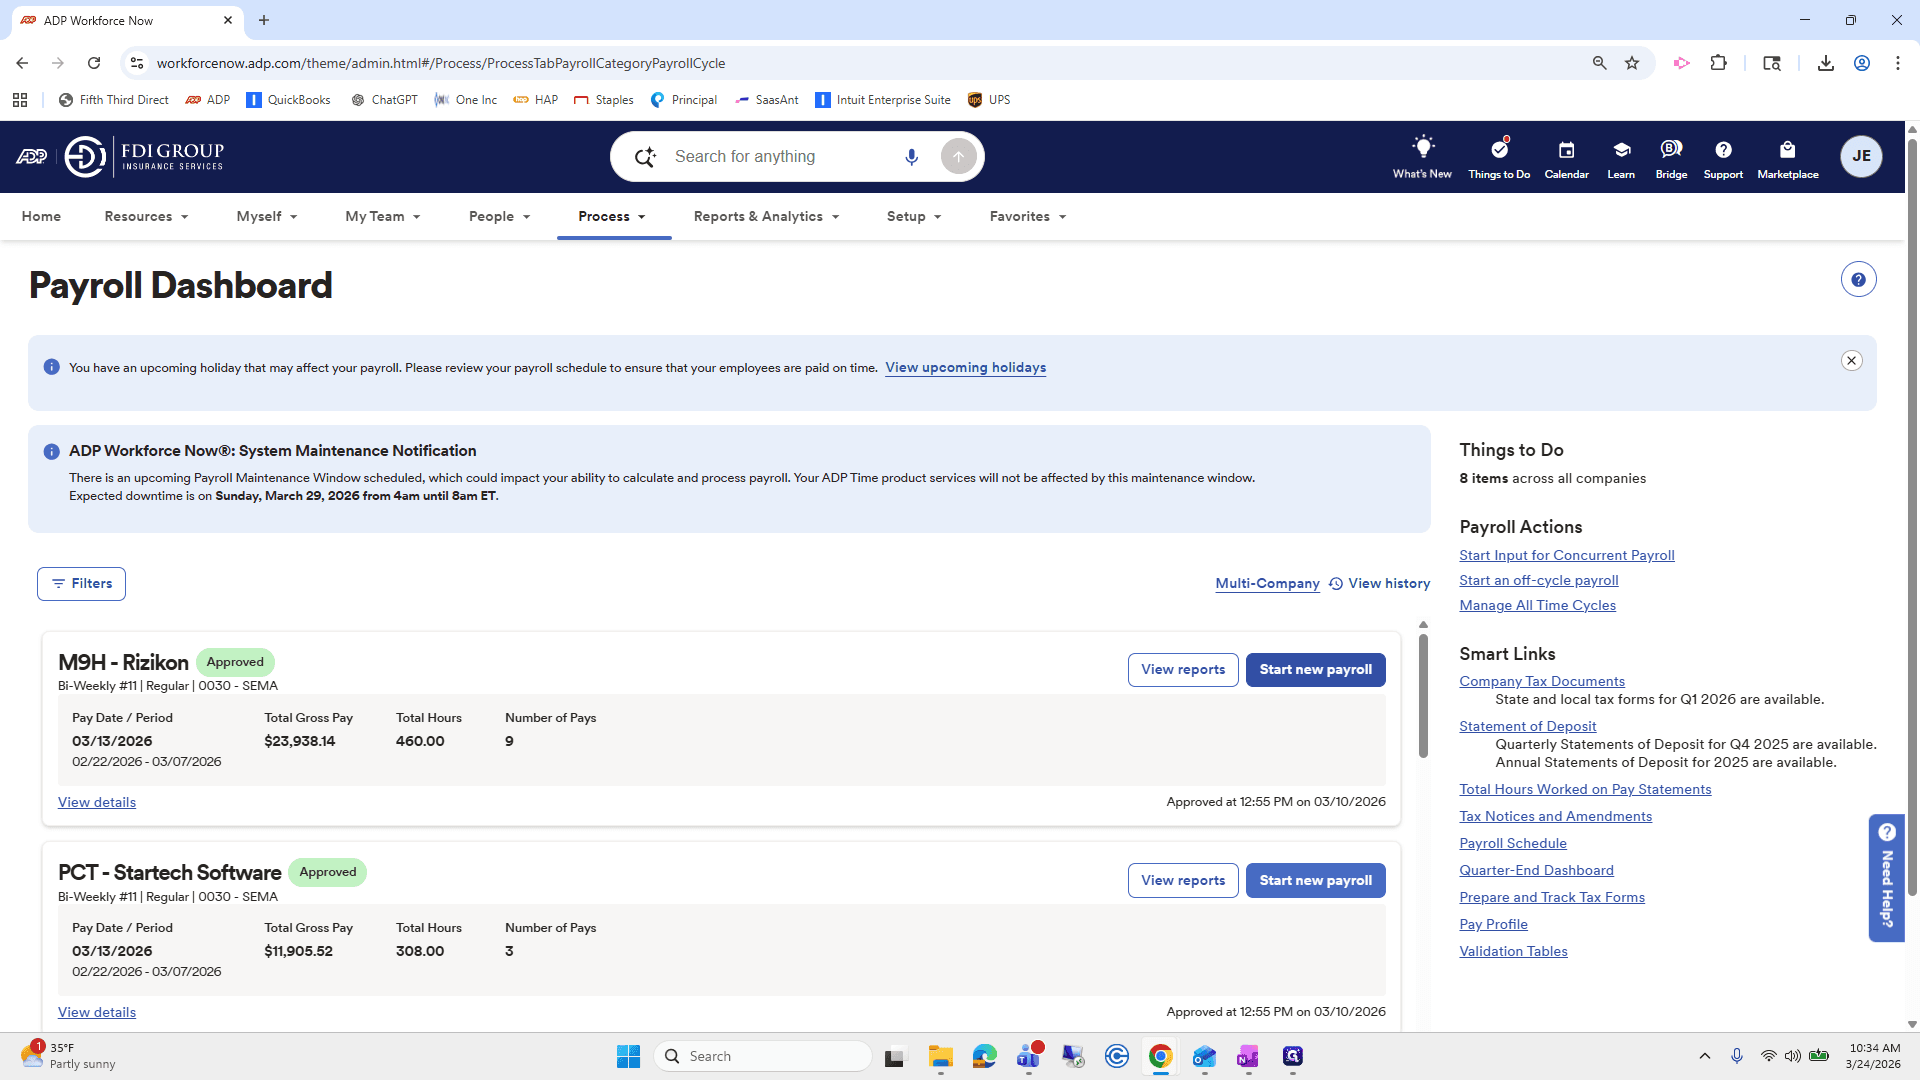Open Company Tax Documents link
This screenshot has width=1920, height=1080.
[1541, 682]
